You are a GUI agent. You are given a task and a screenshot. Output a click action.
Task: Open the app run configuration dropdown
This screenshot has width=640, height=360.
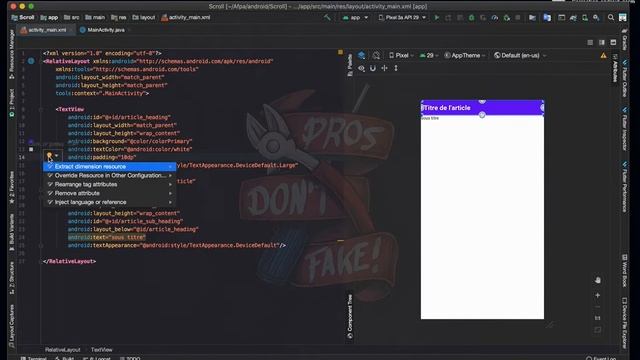click(x=356, y=18)
